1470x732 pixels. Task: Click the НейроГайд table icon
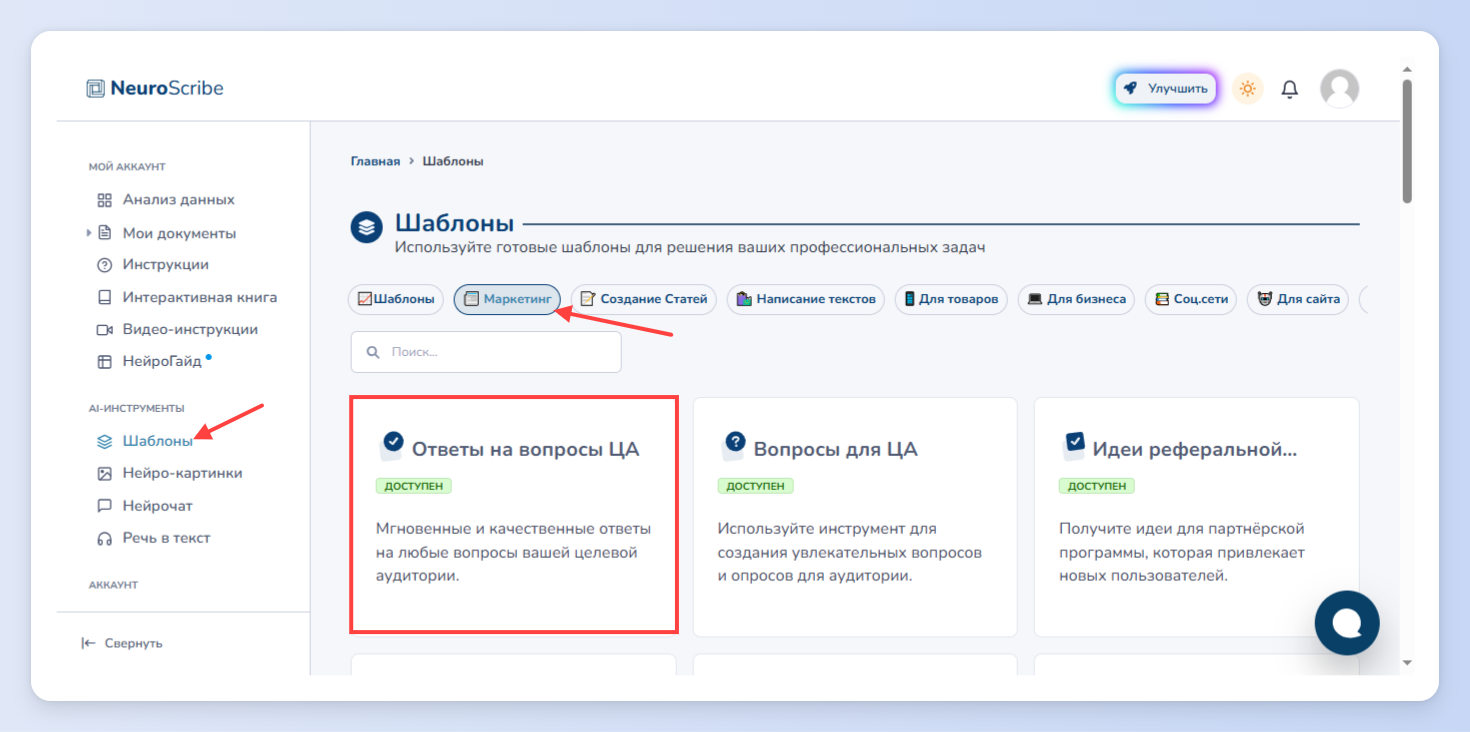[104, 361]
